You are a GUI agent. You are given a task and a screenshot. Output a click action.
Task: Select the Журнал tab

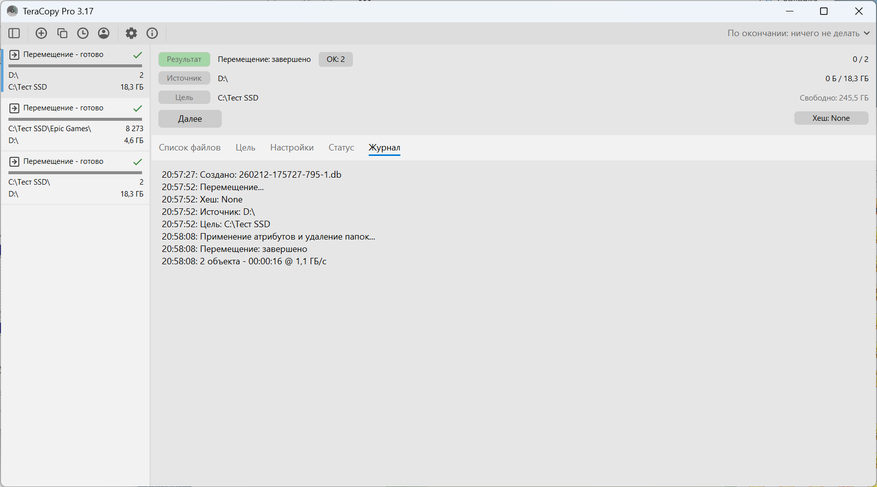click(384, 148)
